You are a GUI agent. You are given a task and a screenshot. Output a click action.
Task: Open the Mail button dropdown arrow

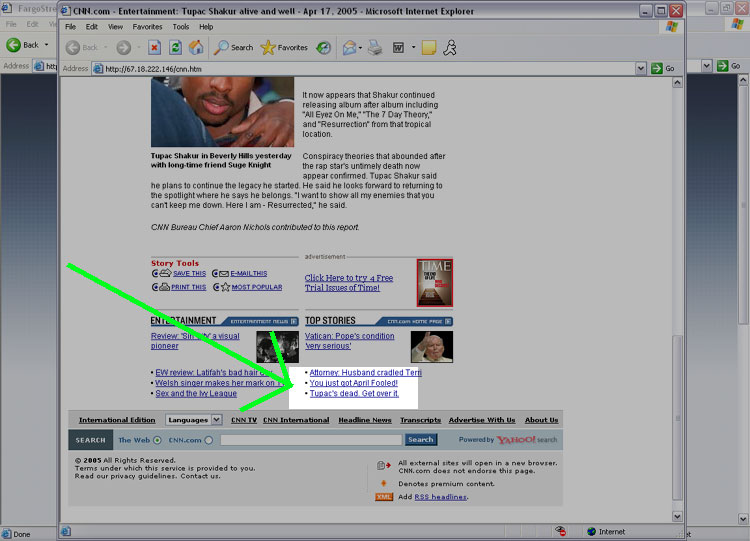360,47
